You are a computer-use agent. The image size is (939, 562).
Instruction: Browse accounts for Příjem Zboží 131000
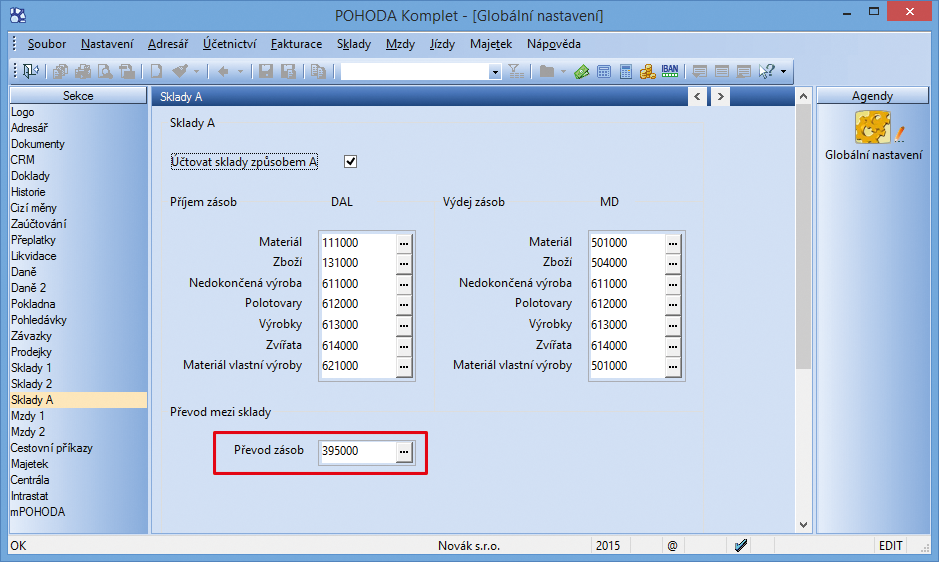(x=404, y=263)
